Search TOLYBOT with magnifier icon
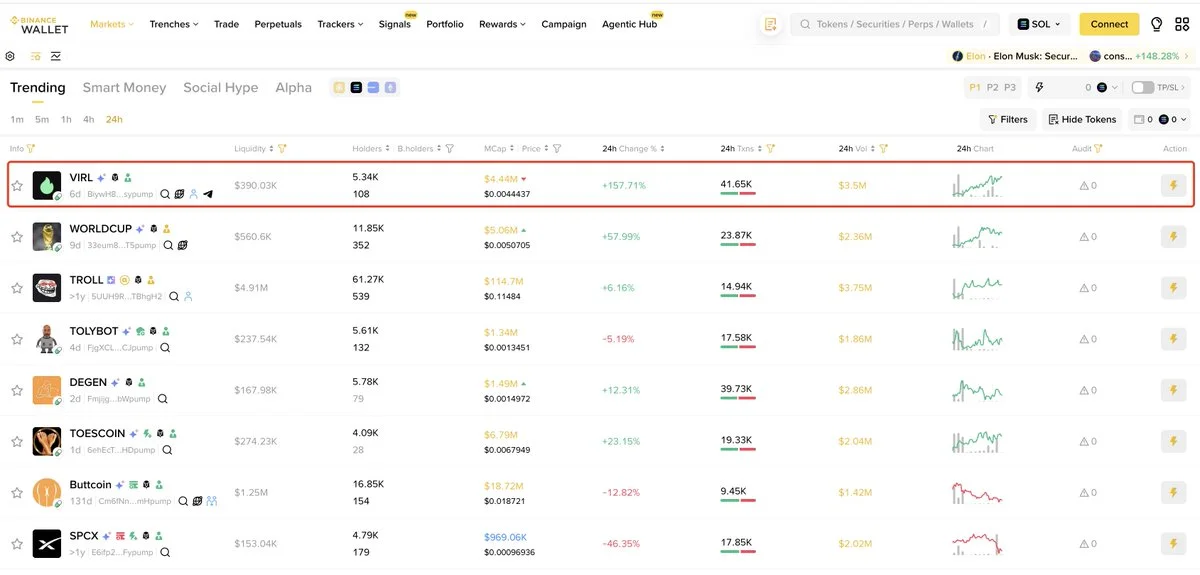1200x575 pixels. coord(165,348)
